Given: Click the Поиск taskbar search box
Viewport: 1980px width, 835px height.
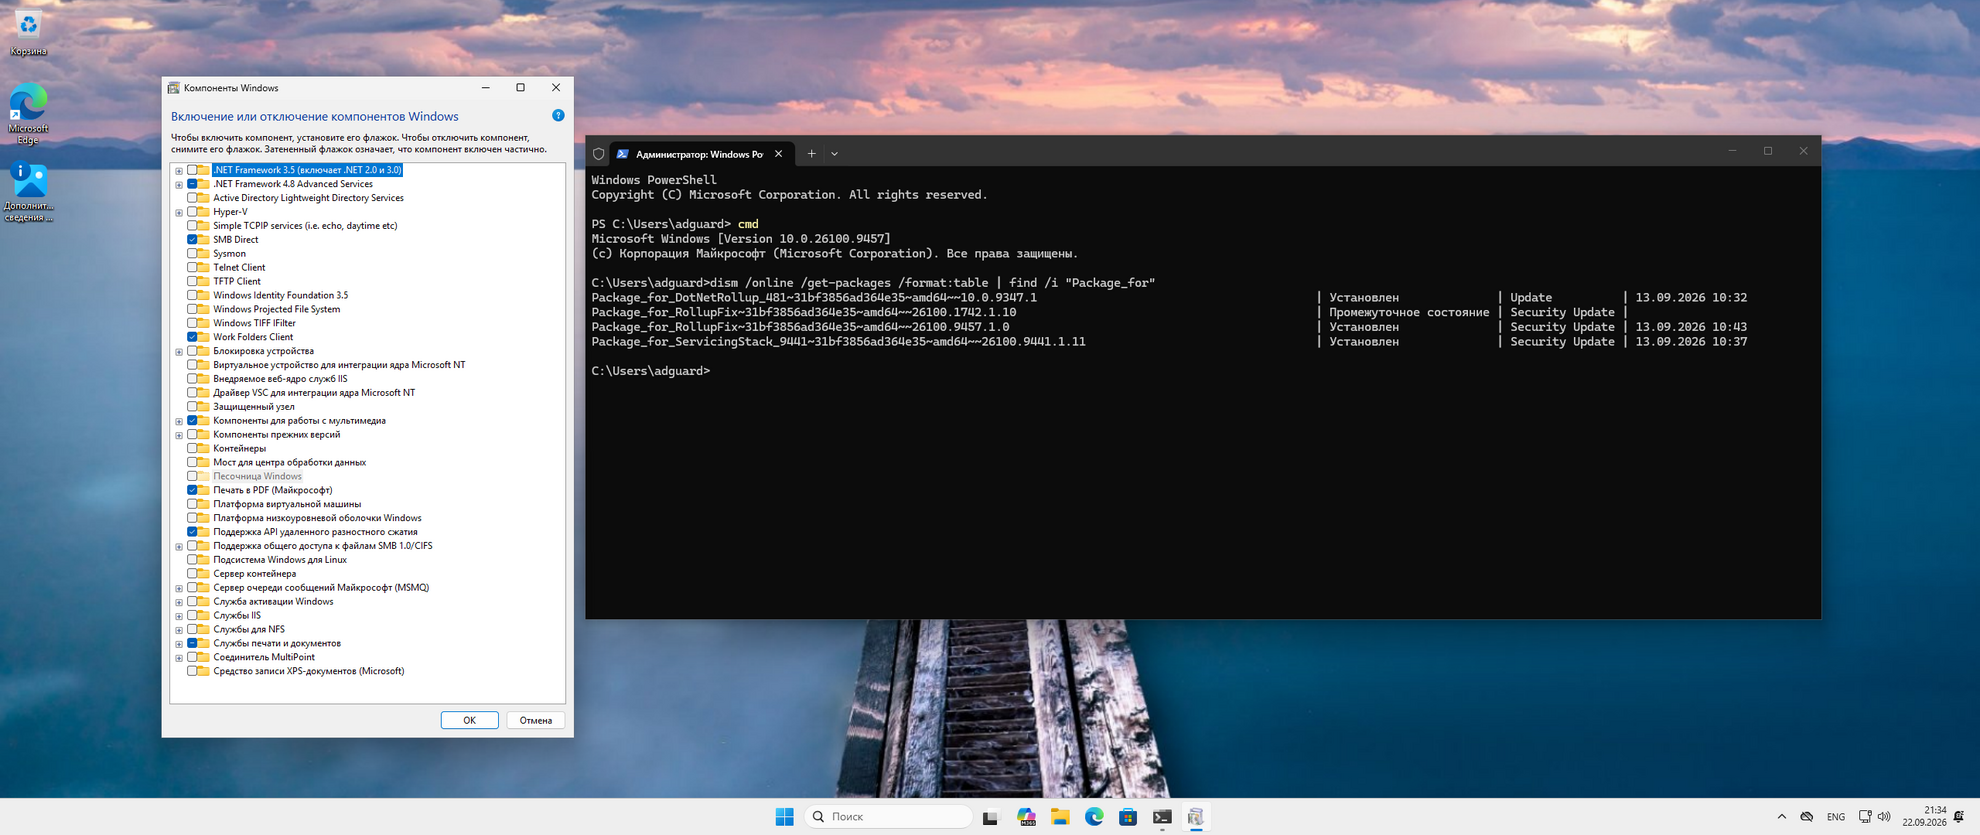Looking at the screenshot, I should tap(888, 817).
